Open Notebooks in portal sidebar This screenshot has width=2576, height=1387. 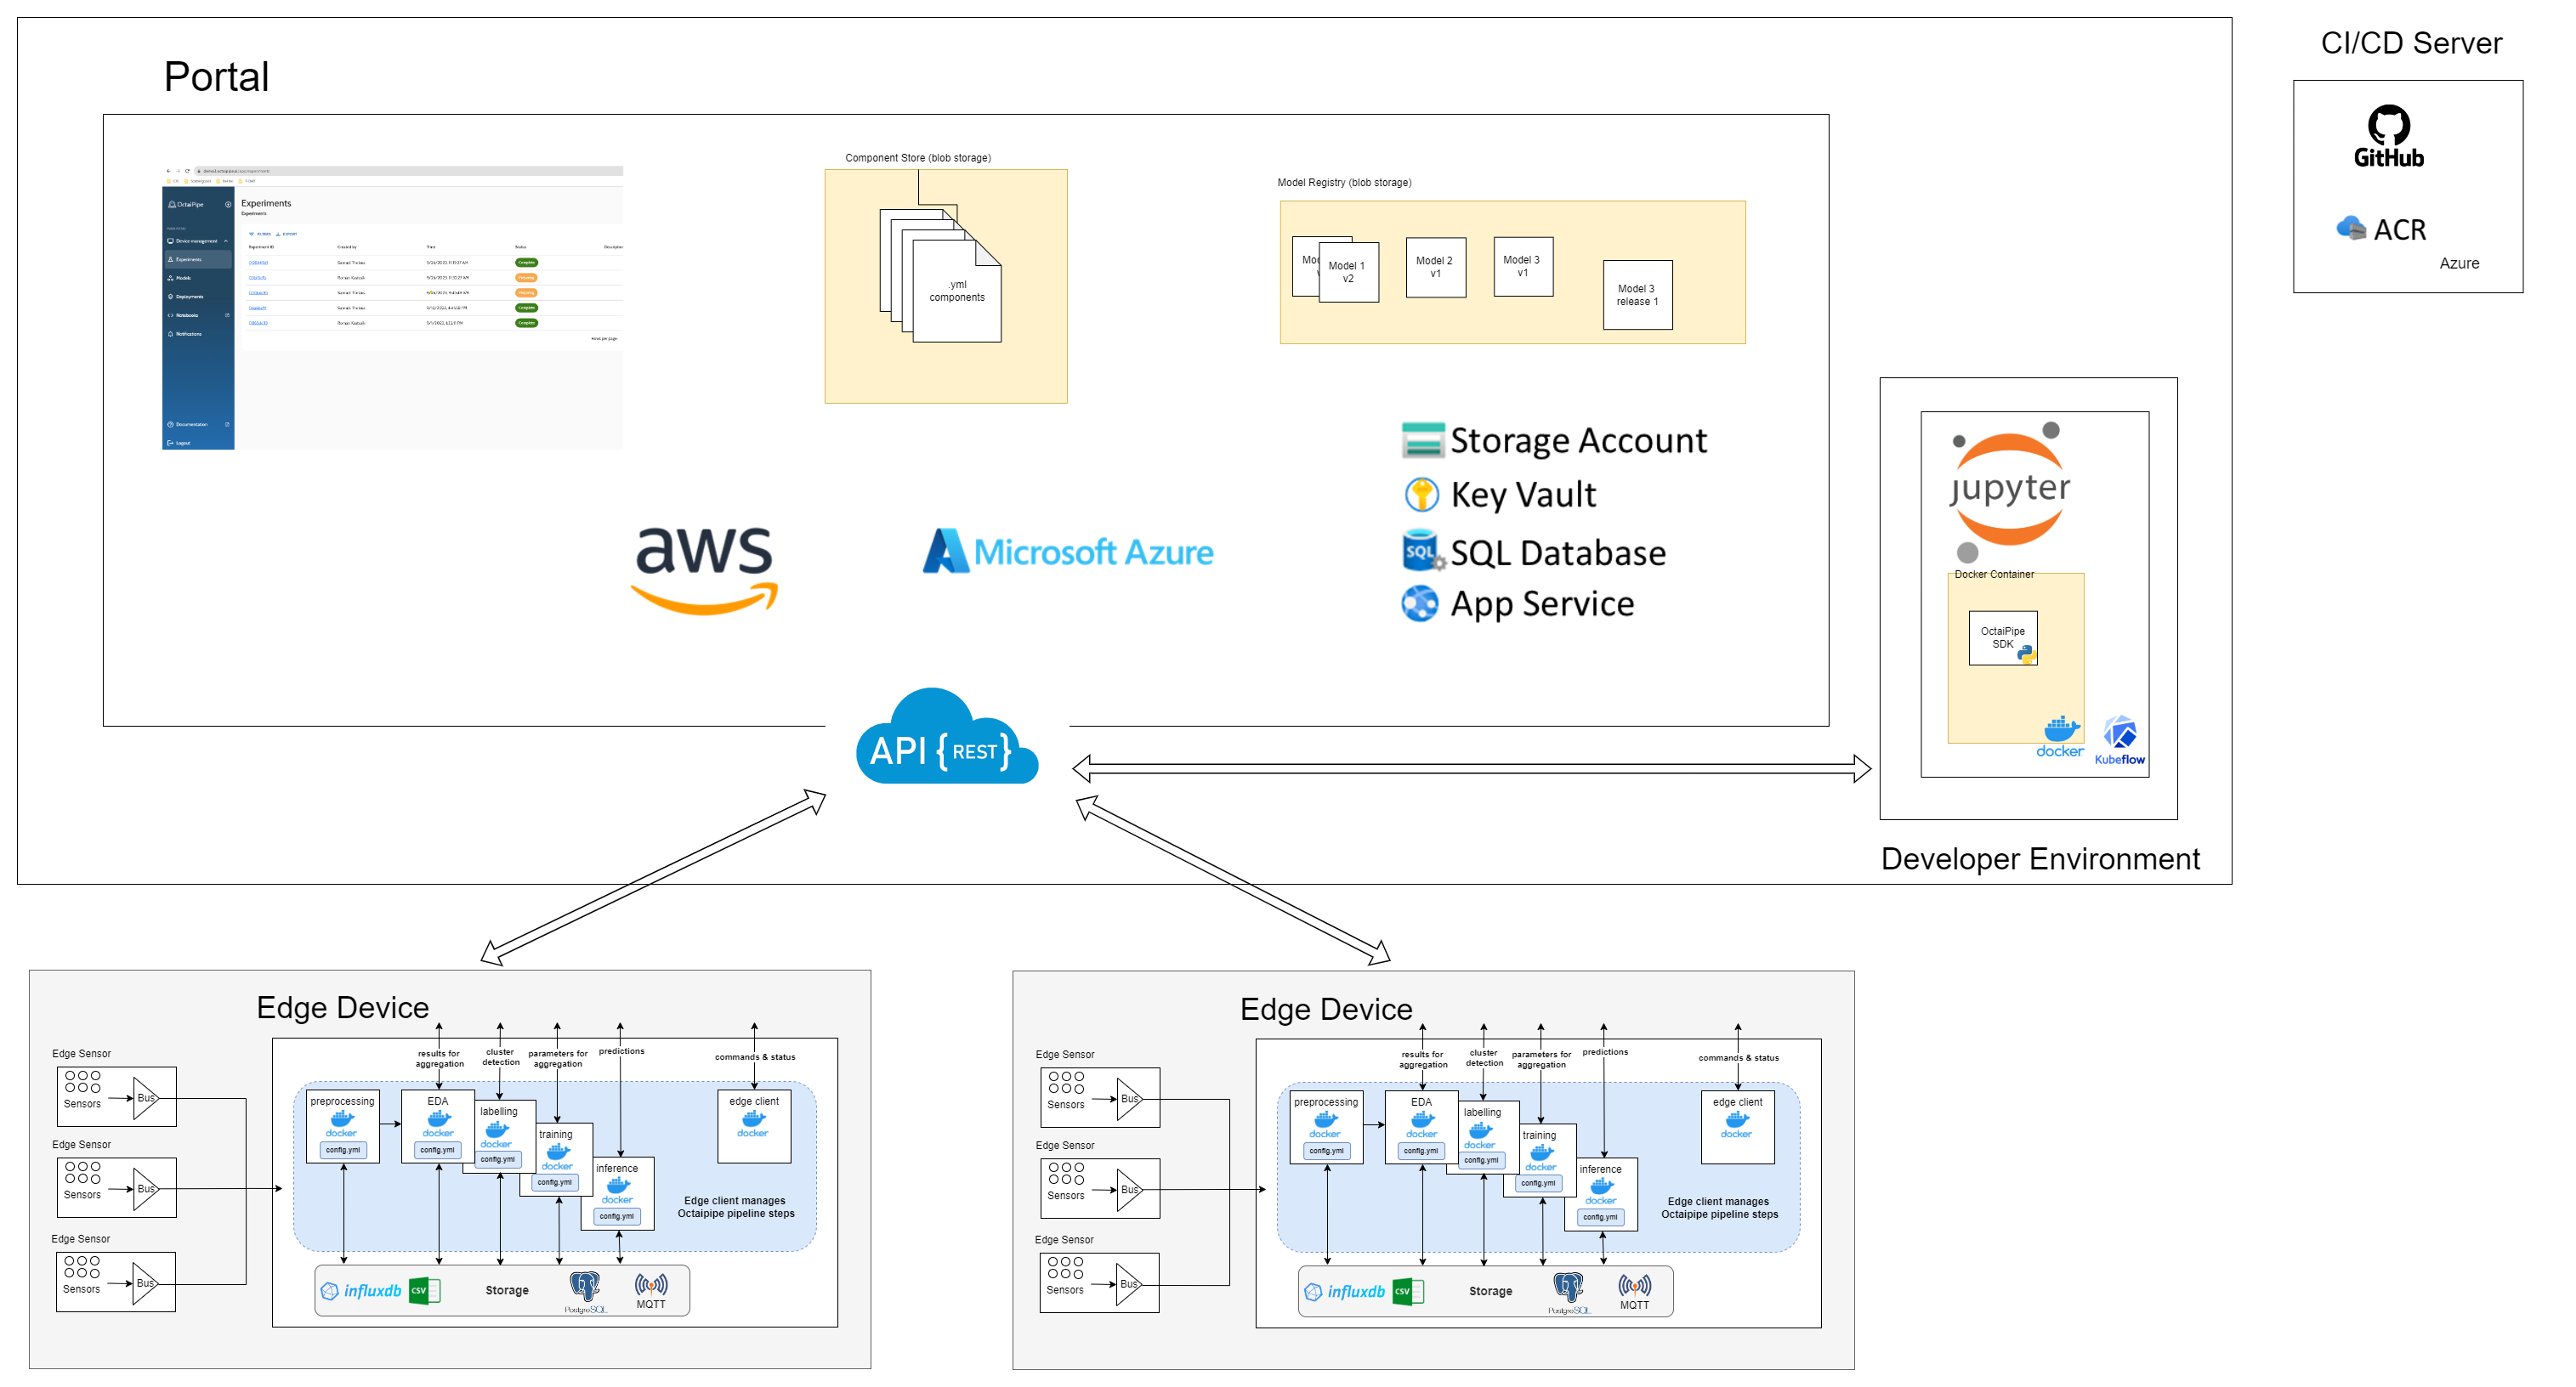pos(199,315)
